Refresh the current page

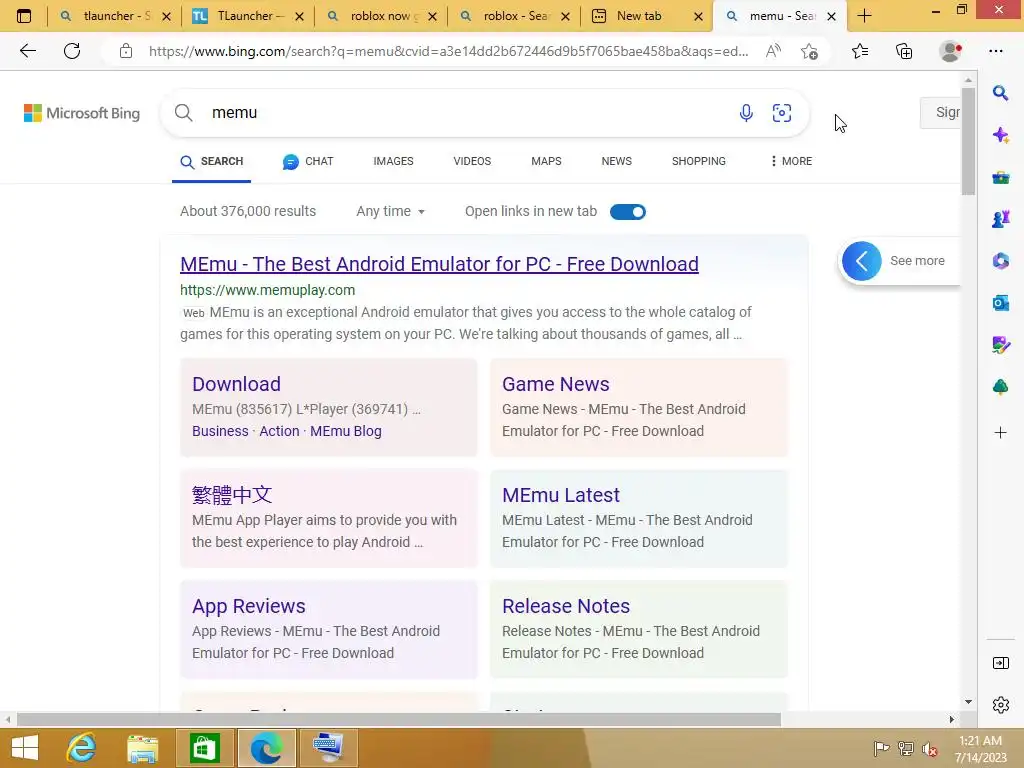(72, 51)
